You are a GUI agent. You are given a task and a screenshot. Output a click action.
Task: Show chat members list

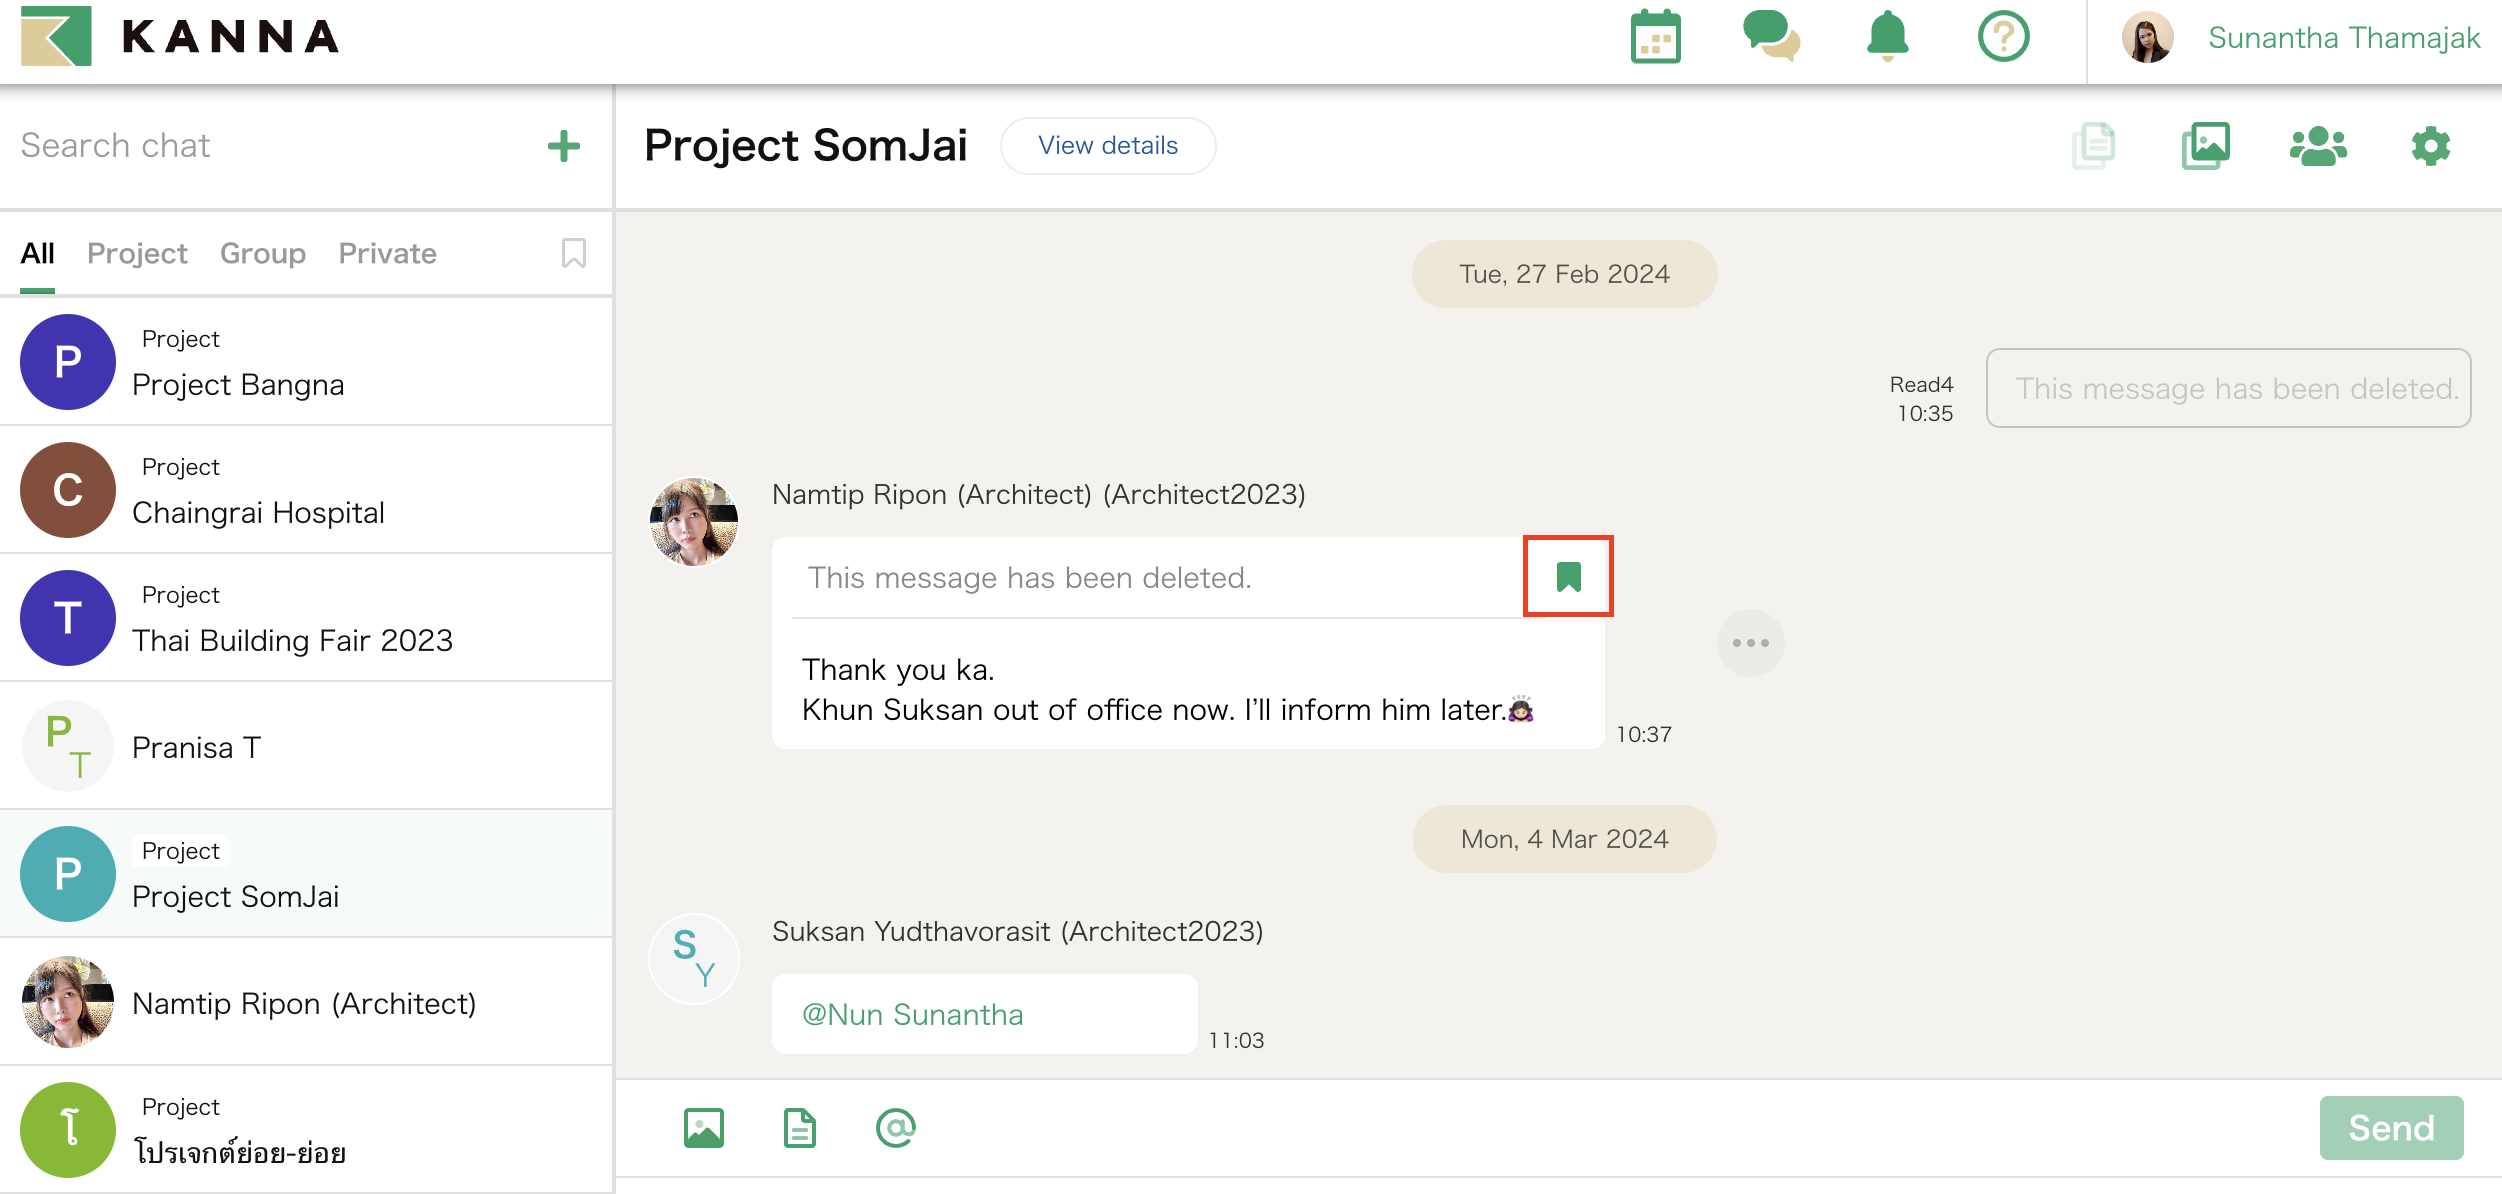(2318, 146)
